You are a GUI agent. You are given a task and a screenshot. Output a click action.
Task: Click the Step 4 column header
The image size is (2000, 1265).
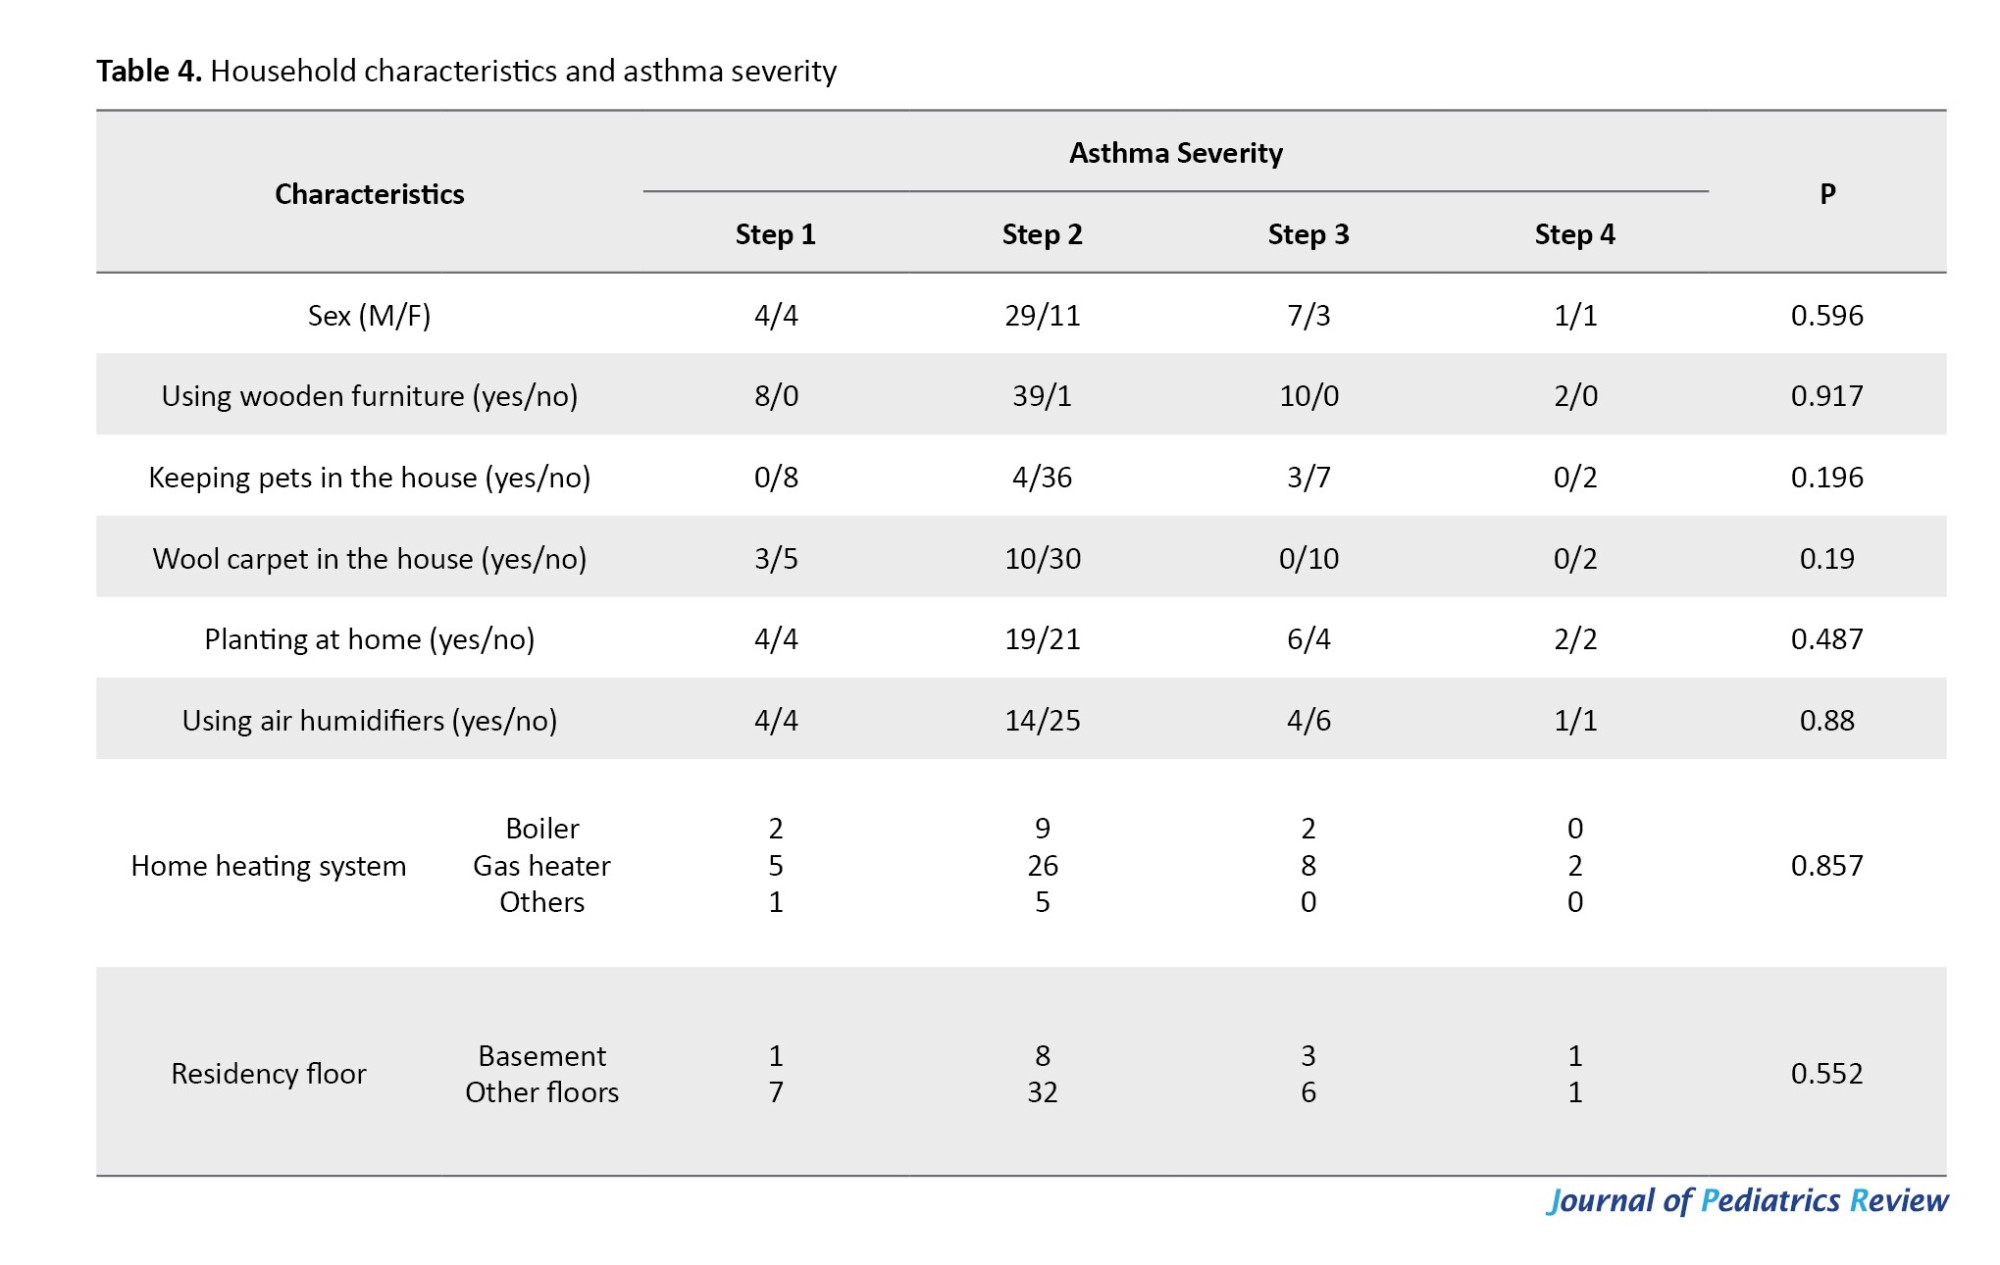click(x=1574, y=235)
